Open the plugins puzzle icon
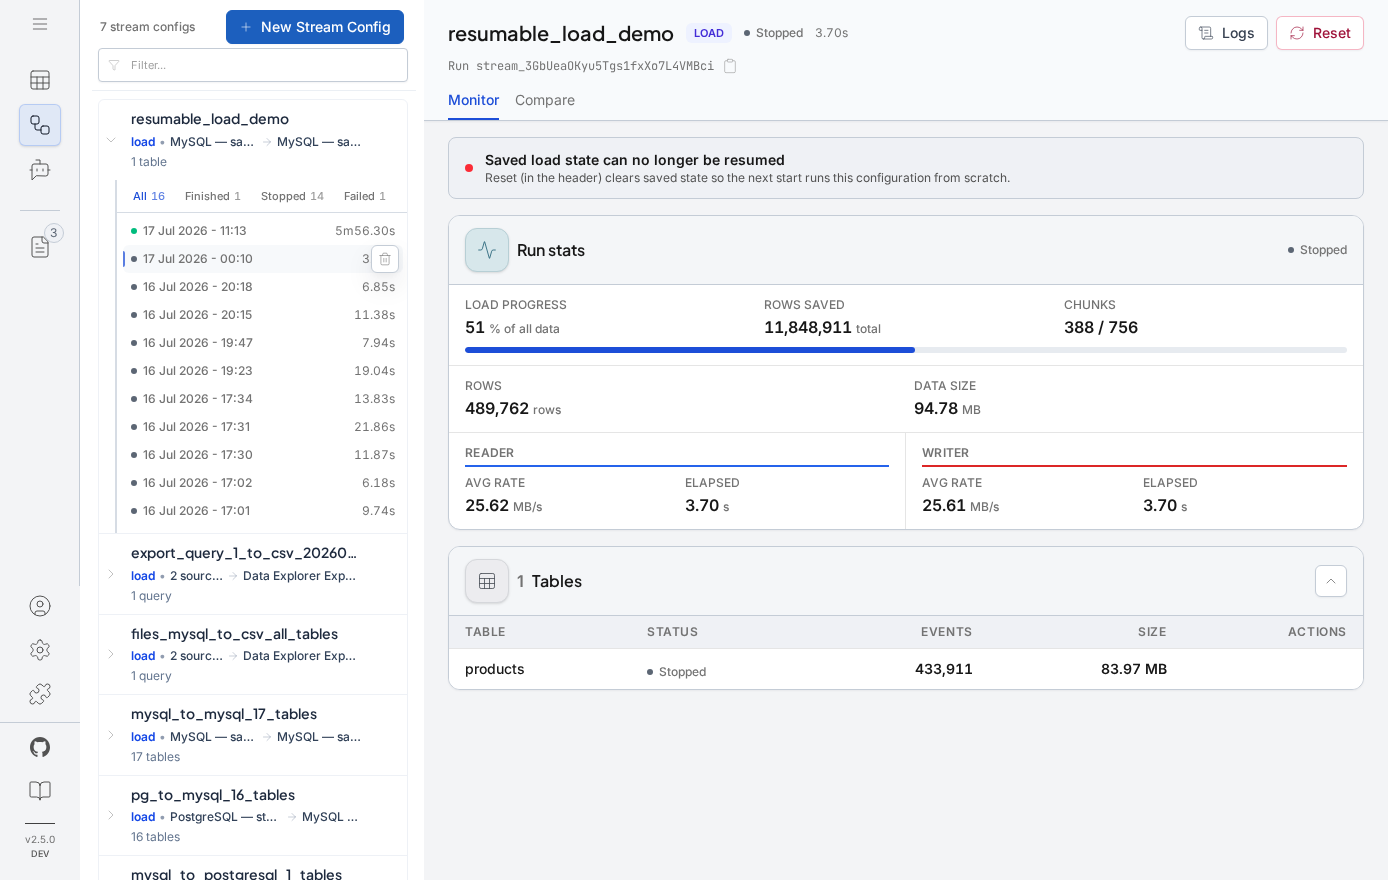Screen dimensions: 1400x880 (x=40, y=694)
